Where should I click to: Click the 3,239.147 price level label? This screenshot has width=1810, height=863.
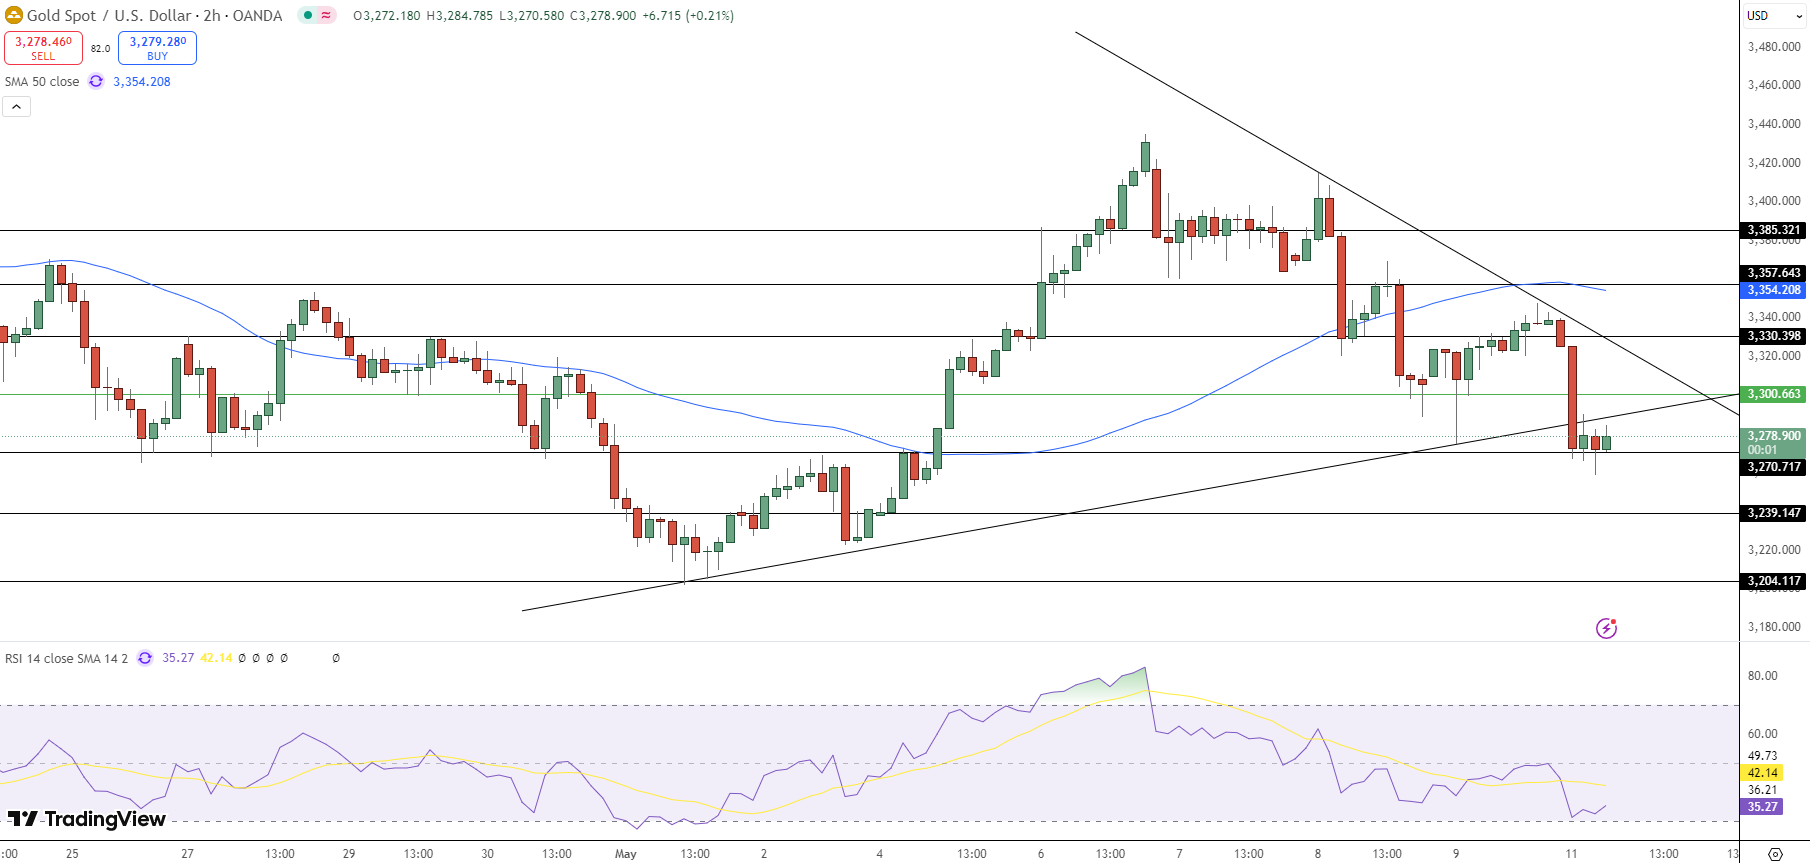click(1774, 513)
